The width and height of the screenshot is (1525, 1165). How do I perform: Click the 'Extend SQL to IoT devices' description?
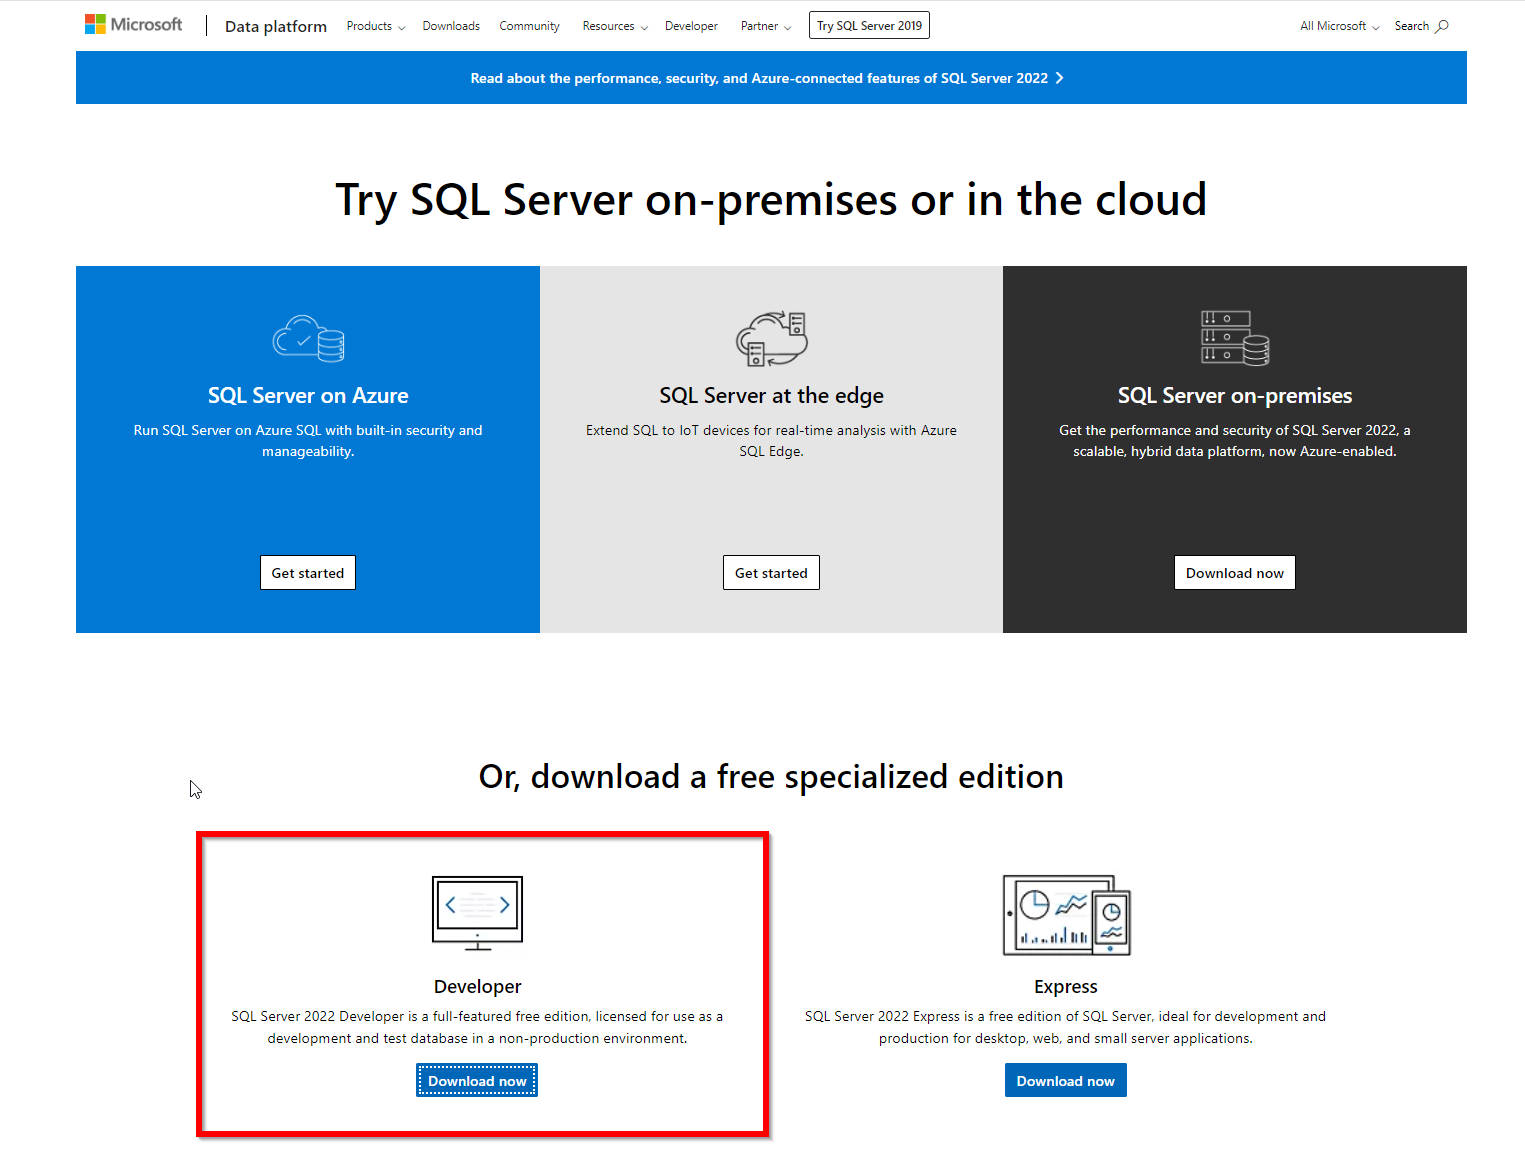click(771, 441)
